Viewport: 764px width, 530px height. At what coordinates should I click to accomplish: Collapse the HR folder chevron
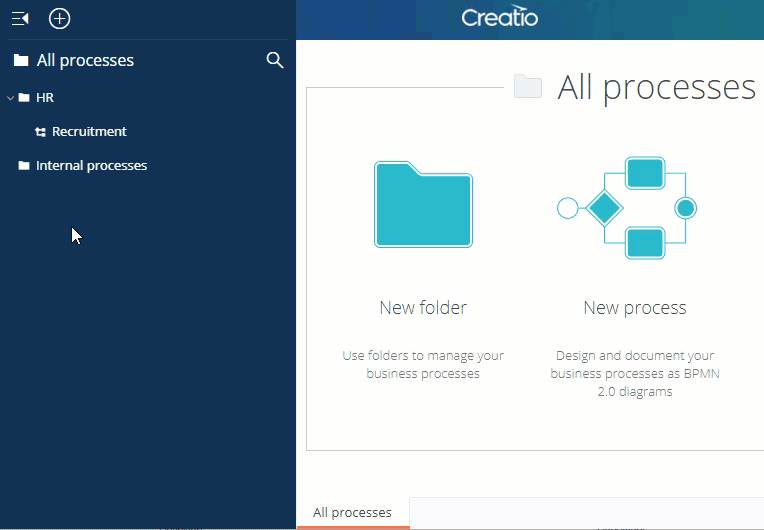click(10, 98)
